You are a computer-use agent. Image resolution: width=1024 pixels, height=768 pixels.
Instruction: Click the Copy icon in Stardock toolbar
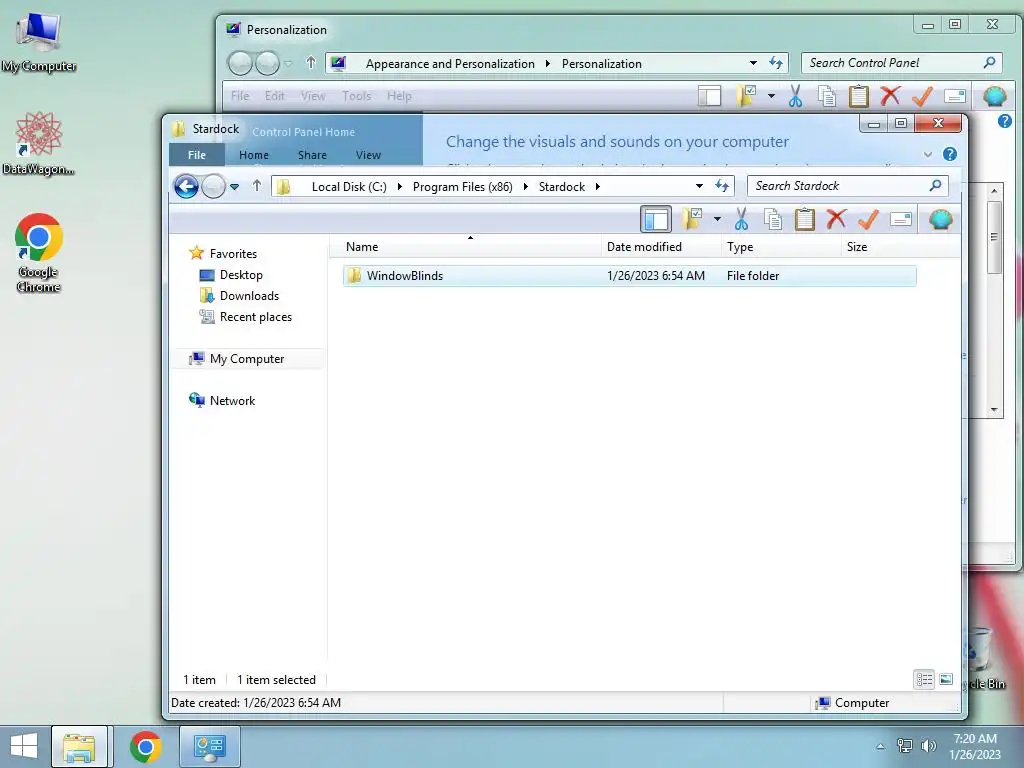[773, 219]
